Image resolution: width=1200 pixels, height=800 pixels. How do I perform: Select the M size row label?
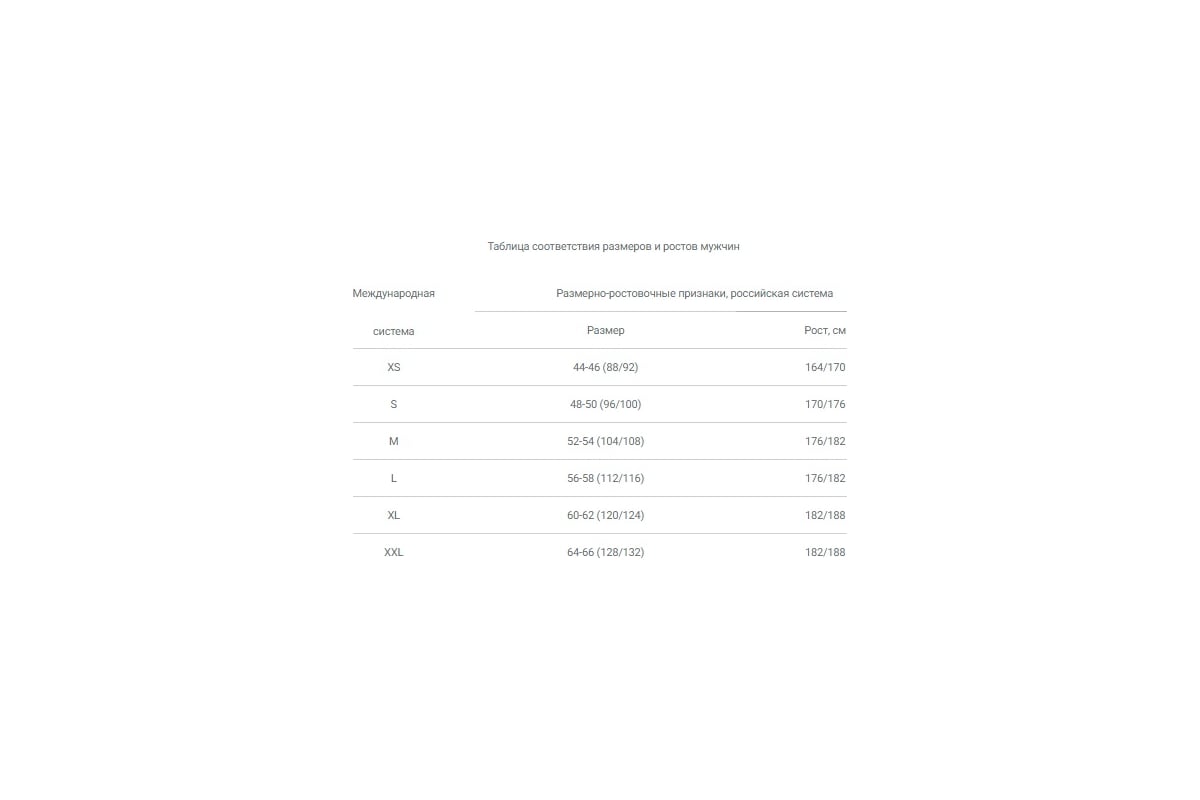tap(393, 442)
